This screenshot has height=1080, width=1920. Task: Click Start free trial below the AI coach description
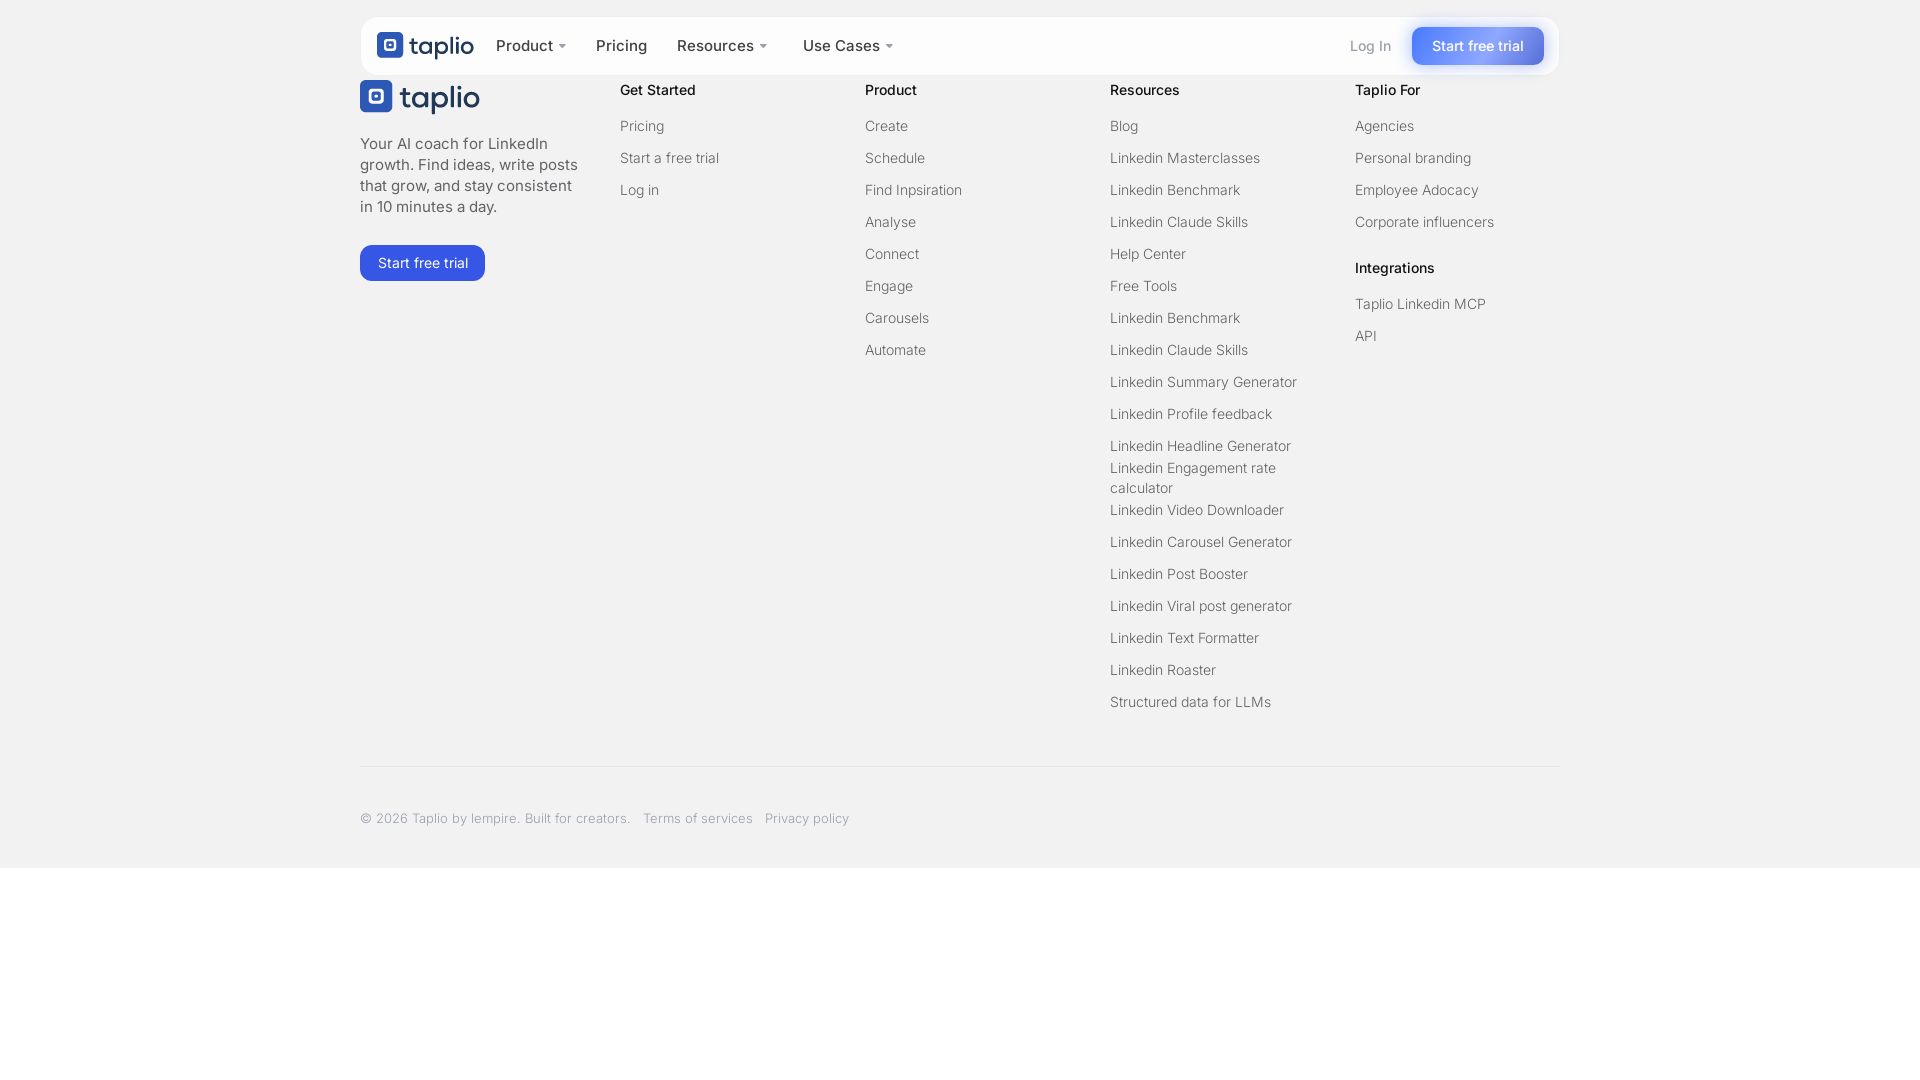[422, 263]
